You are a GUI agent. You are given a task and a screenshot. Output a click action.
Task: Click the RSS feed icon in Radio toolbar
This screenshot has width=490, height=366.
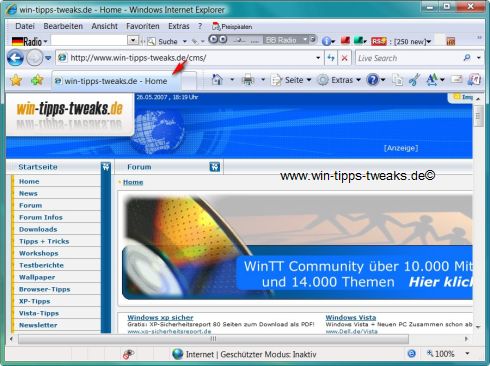[379, 41]
